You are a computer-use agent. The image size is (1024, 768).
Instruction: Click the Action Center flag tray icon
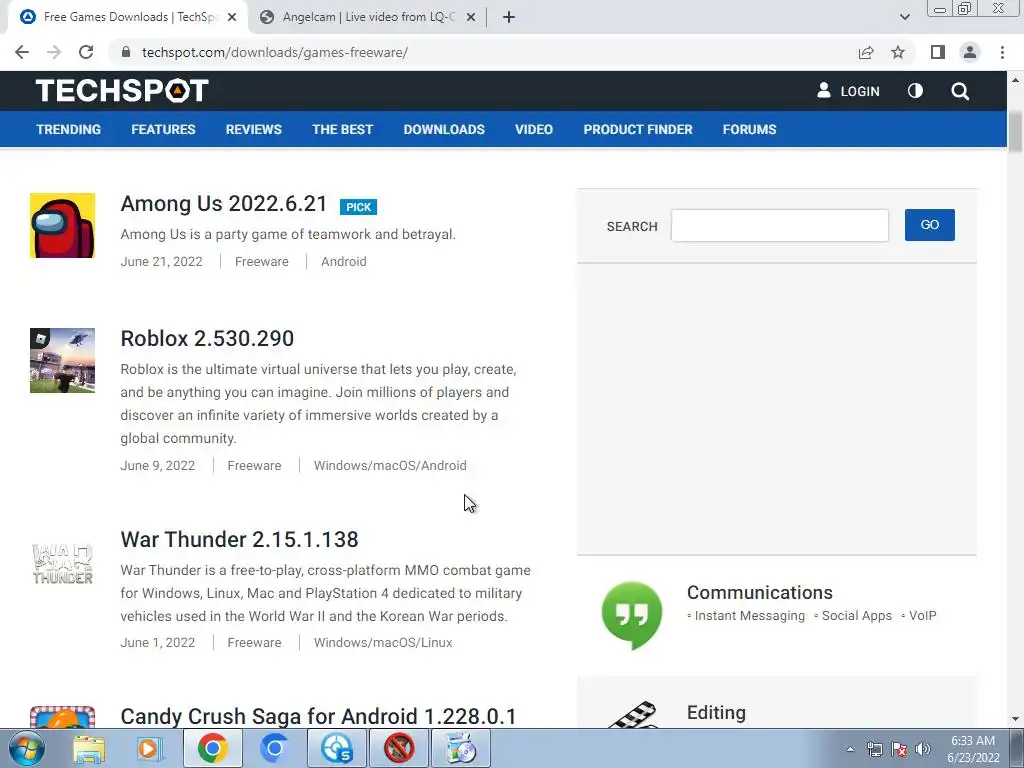(899, 749)
